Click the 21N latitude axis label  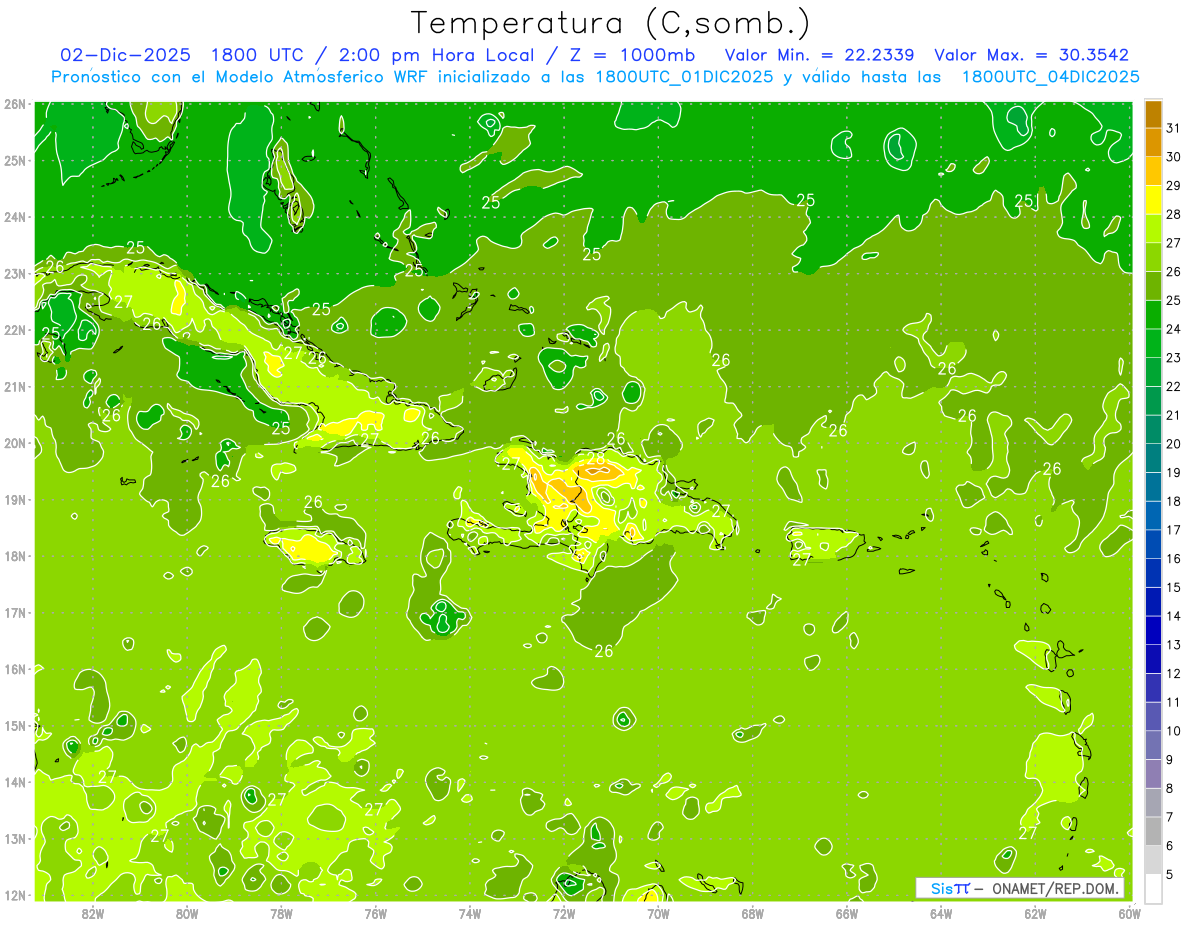[x=15, y=386]
